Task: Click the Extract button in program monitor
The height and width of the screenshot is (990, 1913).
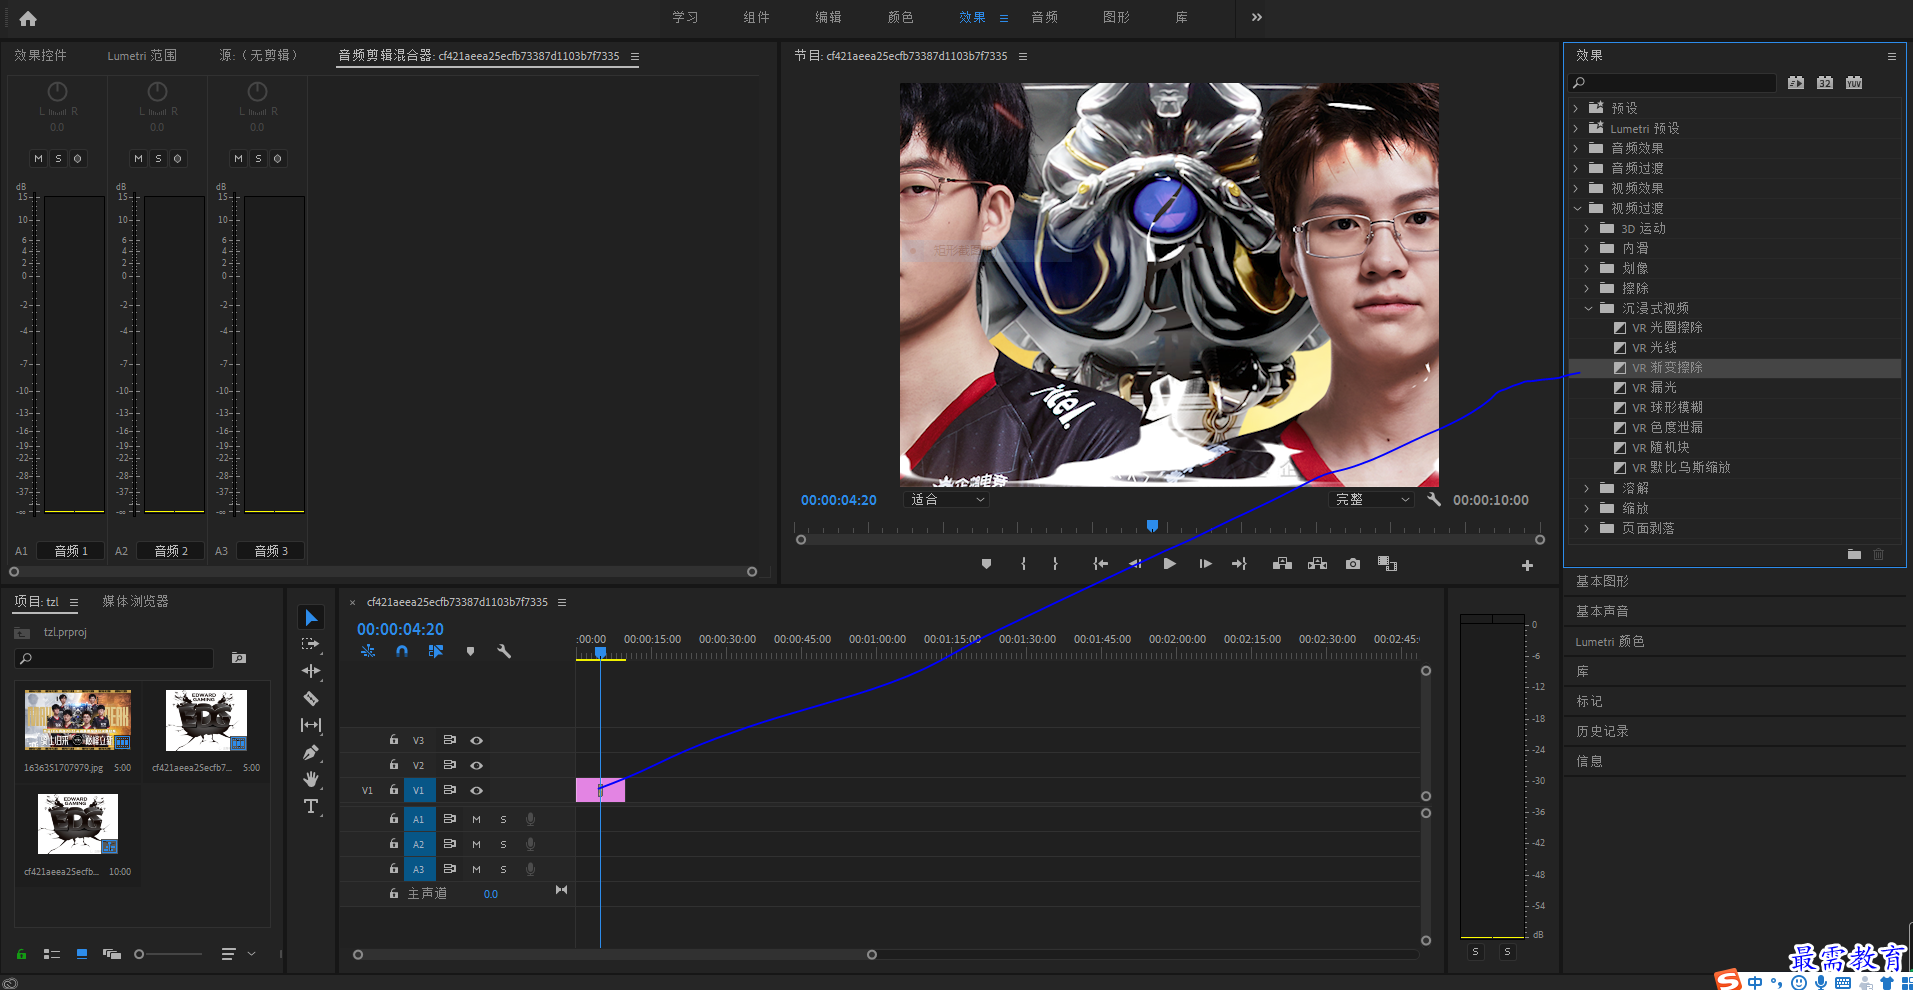Action: [1318, 564]
